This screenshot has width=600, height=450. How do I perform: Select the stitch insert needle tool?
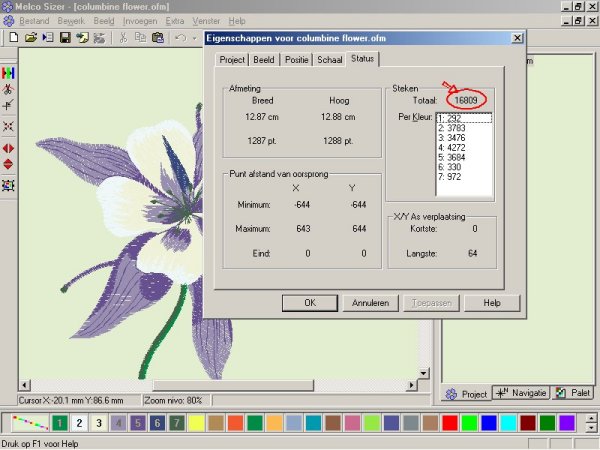click(x=8, y=105)
